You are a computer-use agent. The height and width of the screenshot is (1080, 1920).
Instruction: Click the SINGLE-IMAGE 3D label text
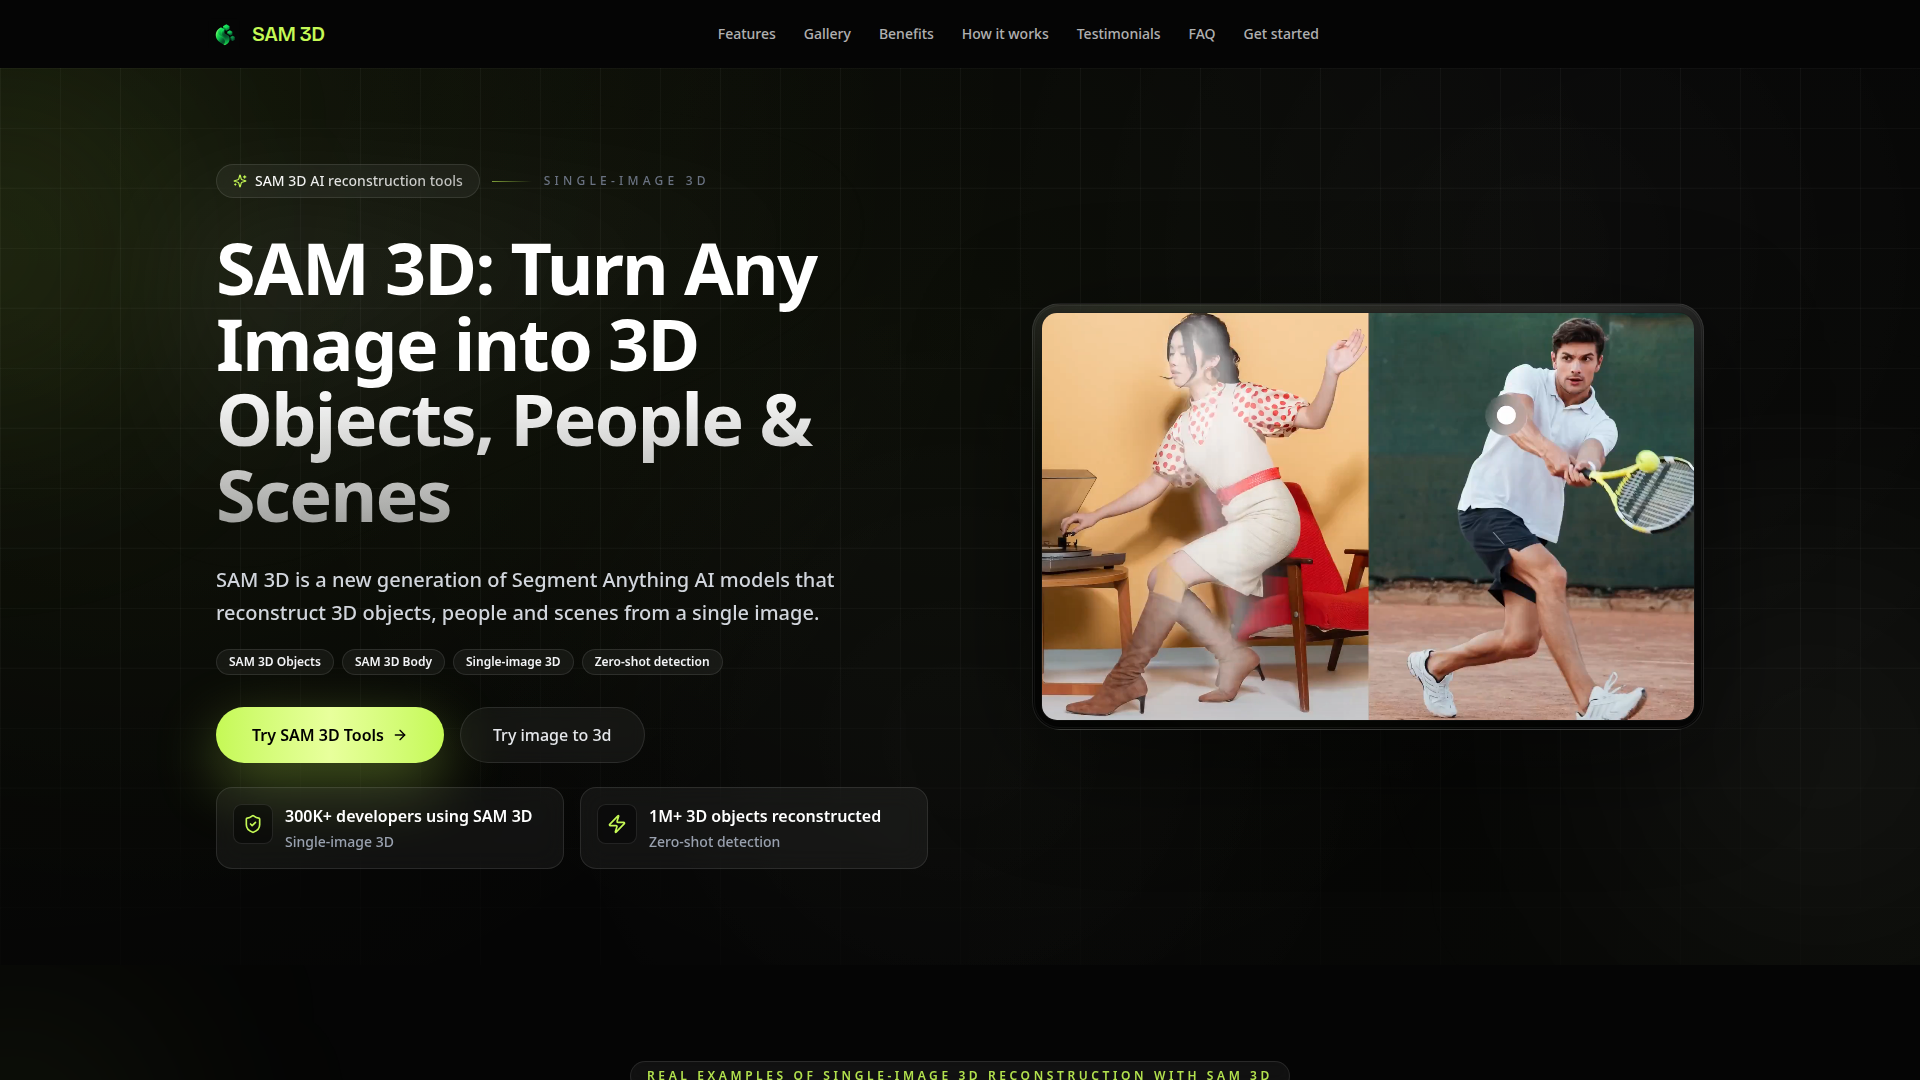coord(626,181)
